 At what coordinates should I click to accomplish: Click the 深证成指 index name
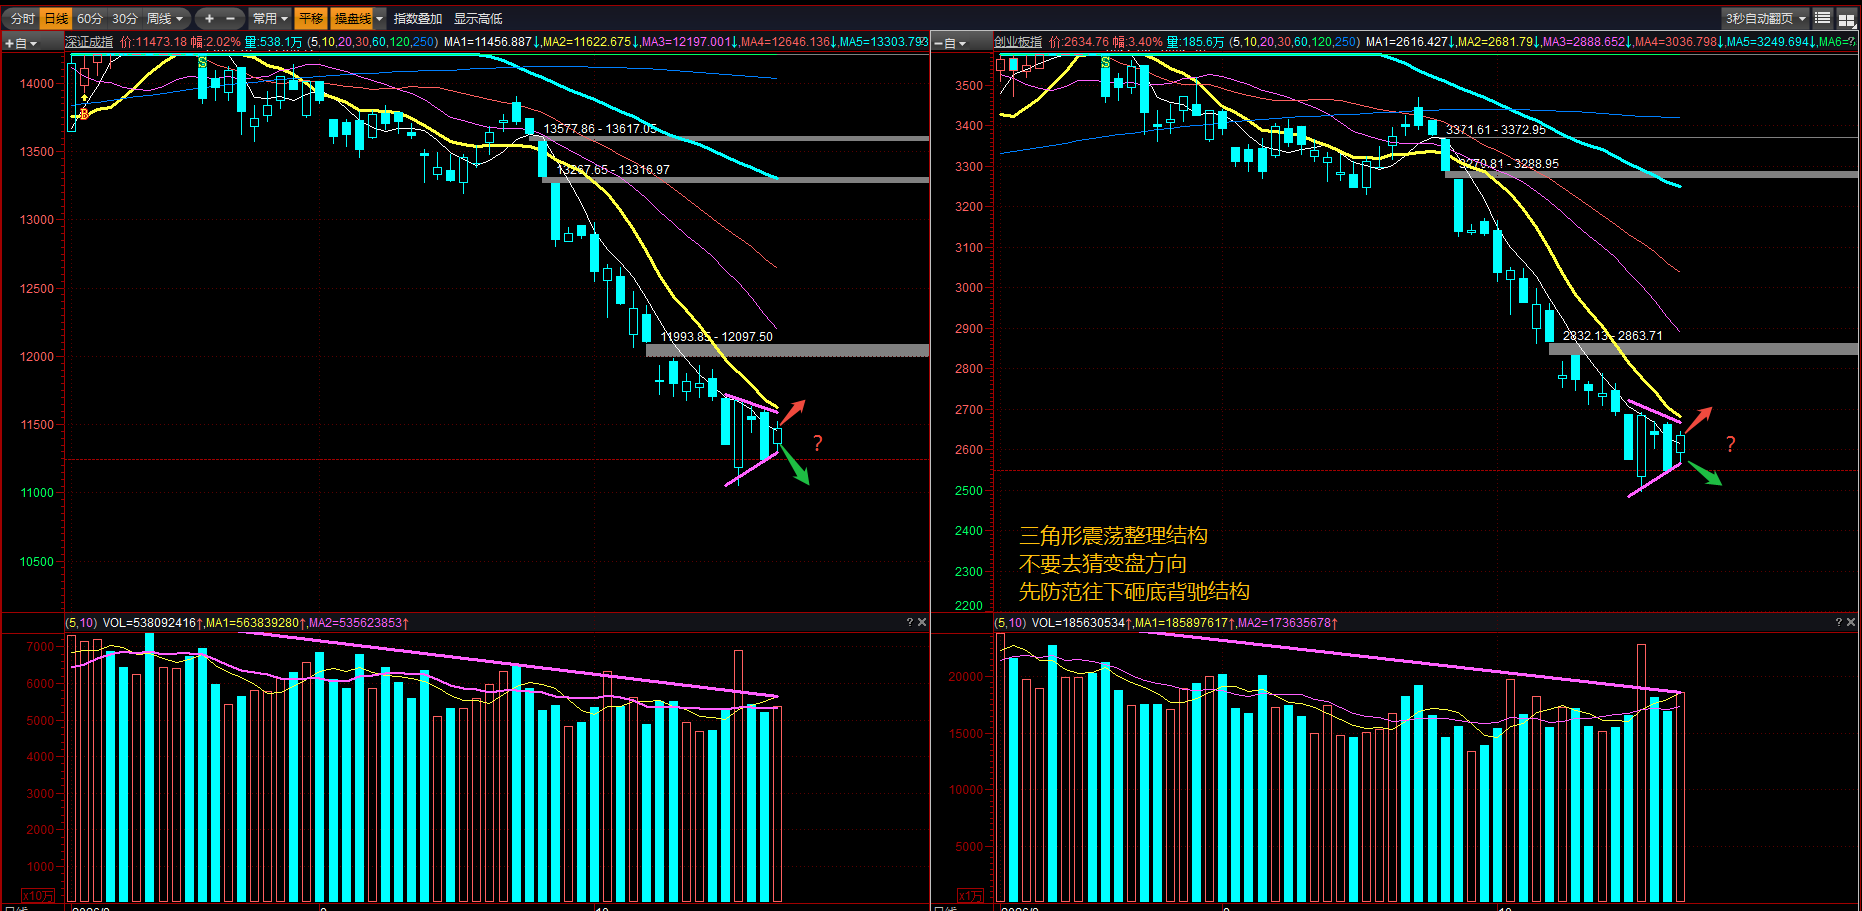tap(89, 42)
